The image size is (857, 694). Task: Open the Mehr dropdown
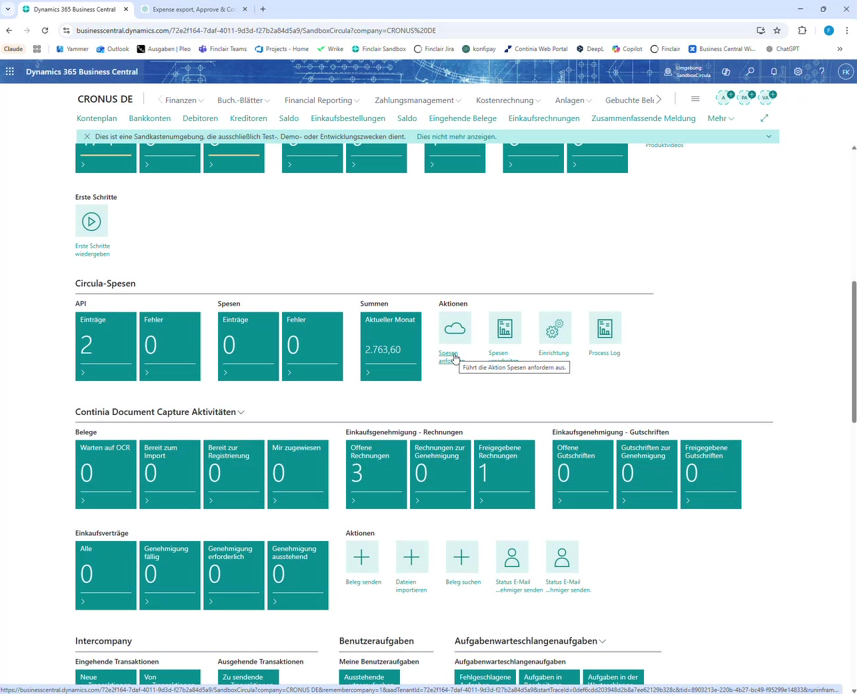(720, 119)
